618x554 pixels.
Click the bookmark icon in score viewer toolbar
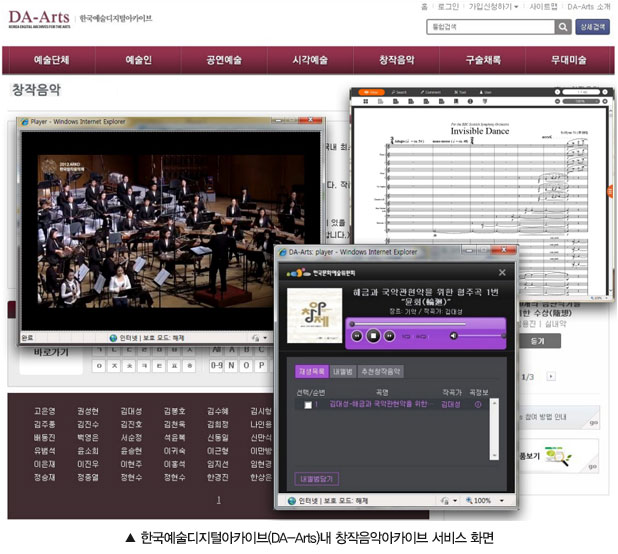tap(456, 102)
